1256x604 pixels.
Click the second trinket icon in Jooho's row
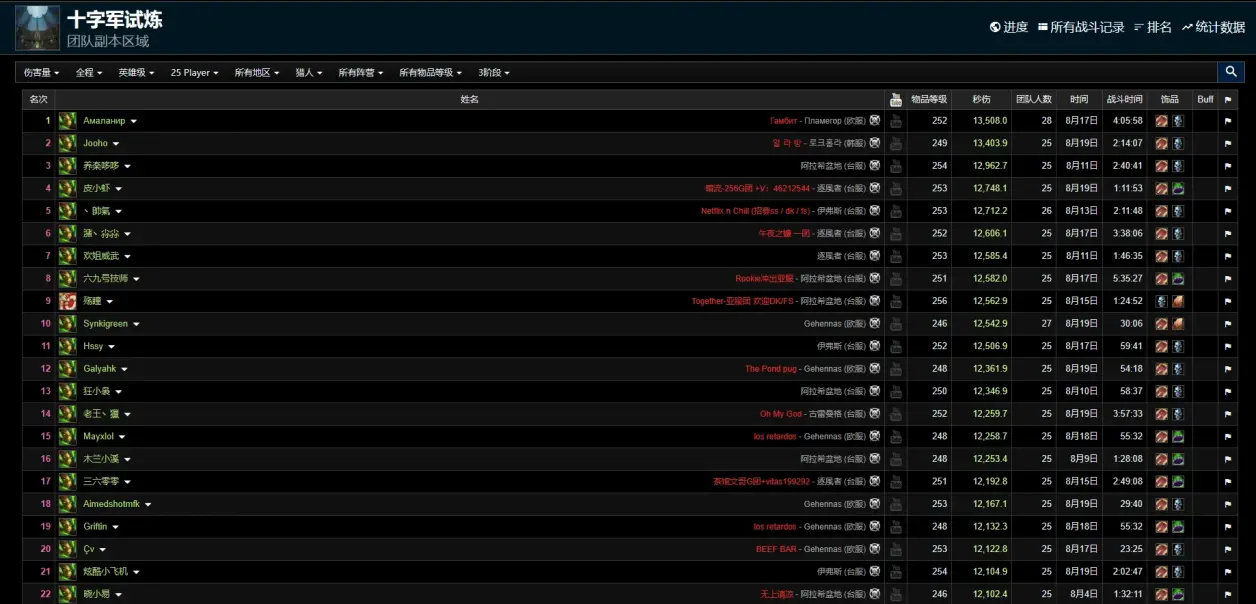[1178, 143]
